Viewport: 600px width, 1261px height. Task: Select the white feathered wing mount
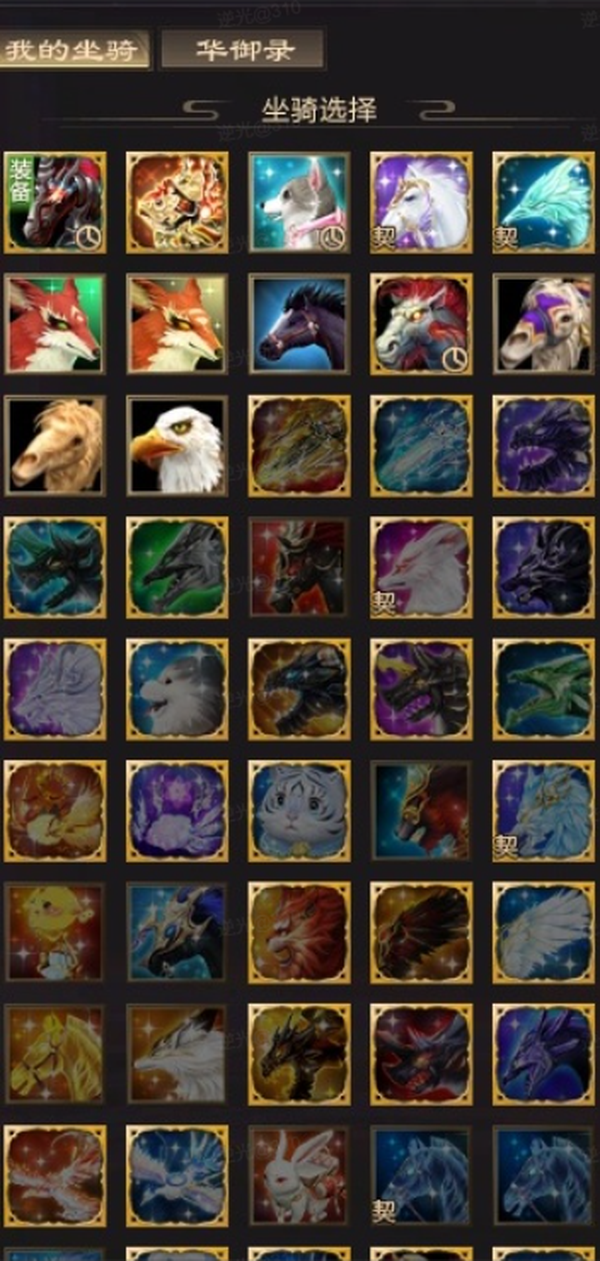[543, 933]
